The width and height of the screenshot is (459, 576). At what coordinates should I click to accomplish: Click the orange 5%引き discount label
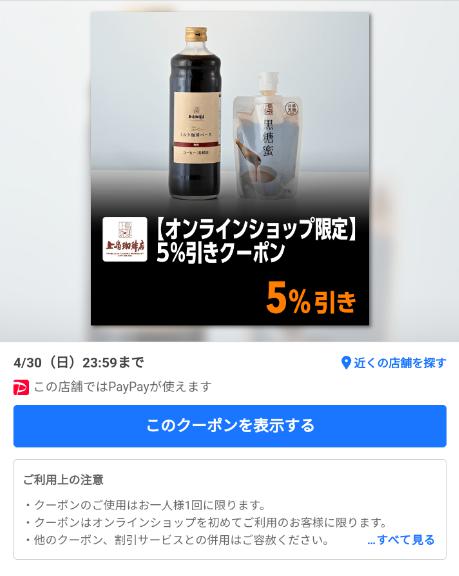pyautogui.click(x=311, y=299)
